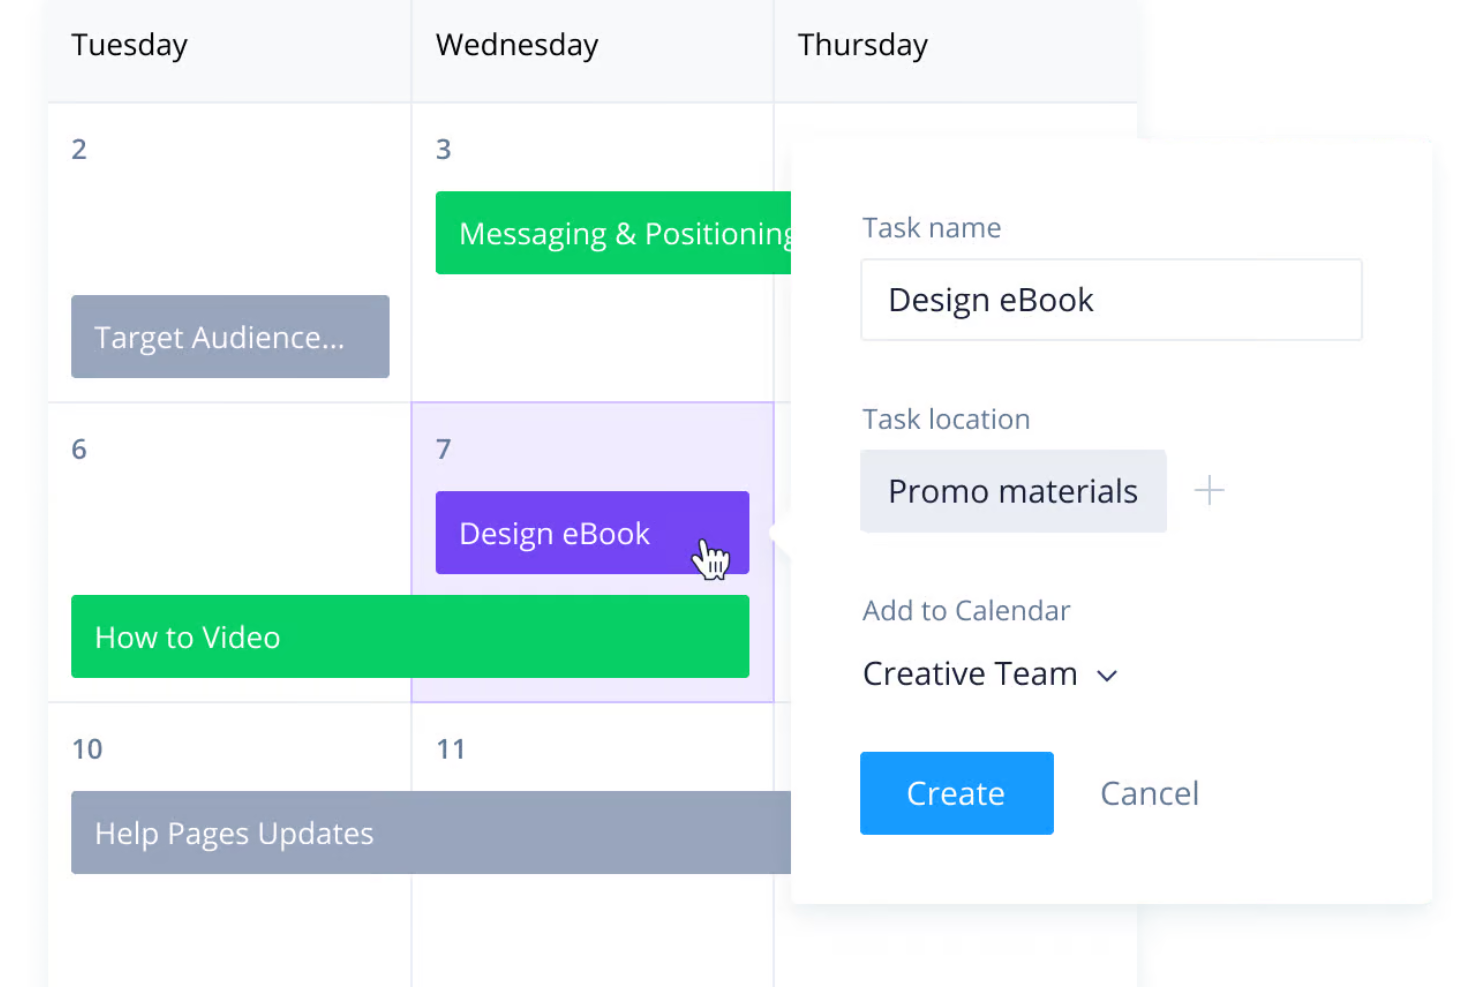Click the plus icon beside Promo materials
Image resolution: width=1480 pixels, height=987 pixels.
1209,490
